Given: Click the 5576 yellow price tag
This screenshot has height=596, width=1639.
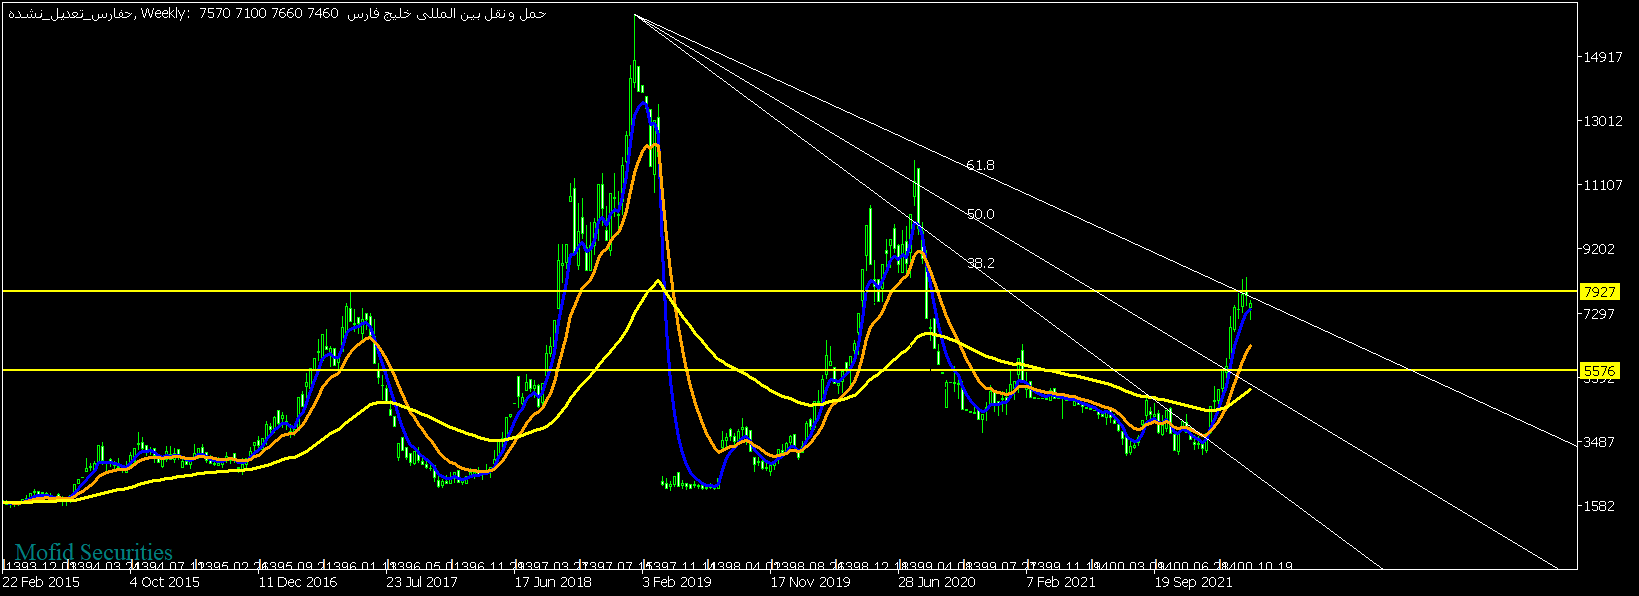Looking at the screenshot, I should click(1599, 371).
